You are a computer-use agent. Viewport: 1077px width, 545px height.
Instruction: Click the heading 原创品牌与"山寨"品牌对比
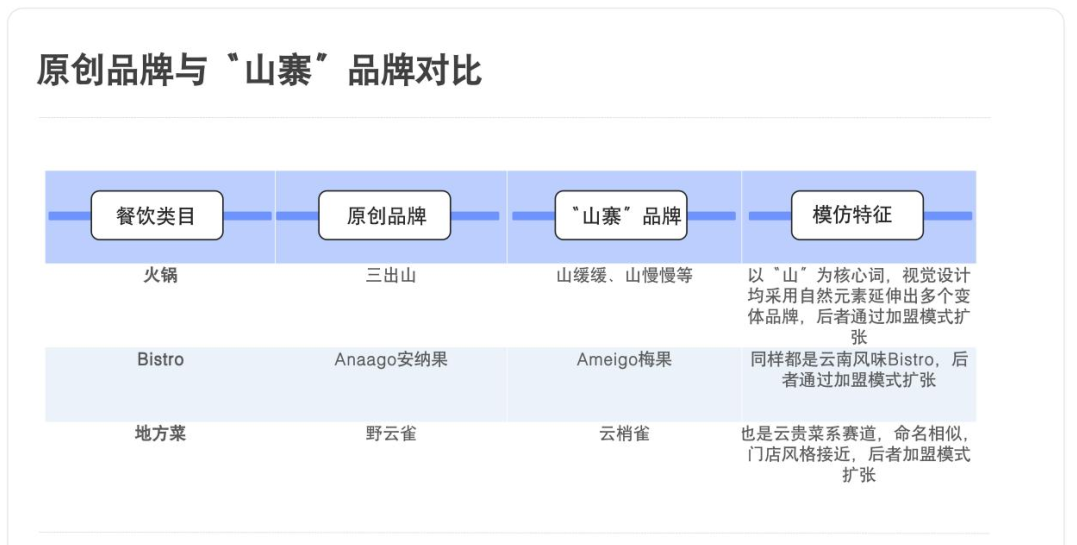click(x=259, y=70)
